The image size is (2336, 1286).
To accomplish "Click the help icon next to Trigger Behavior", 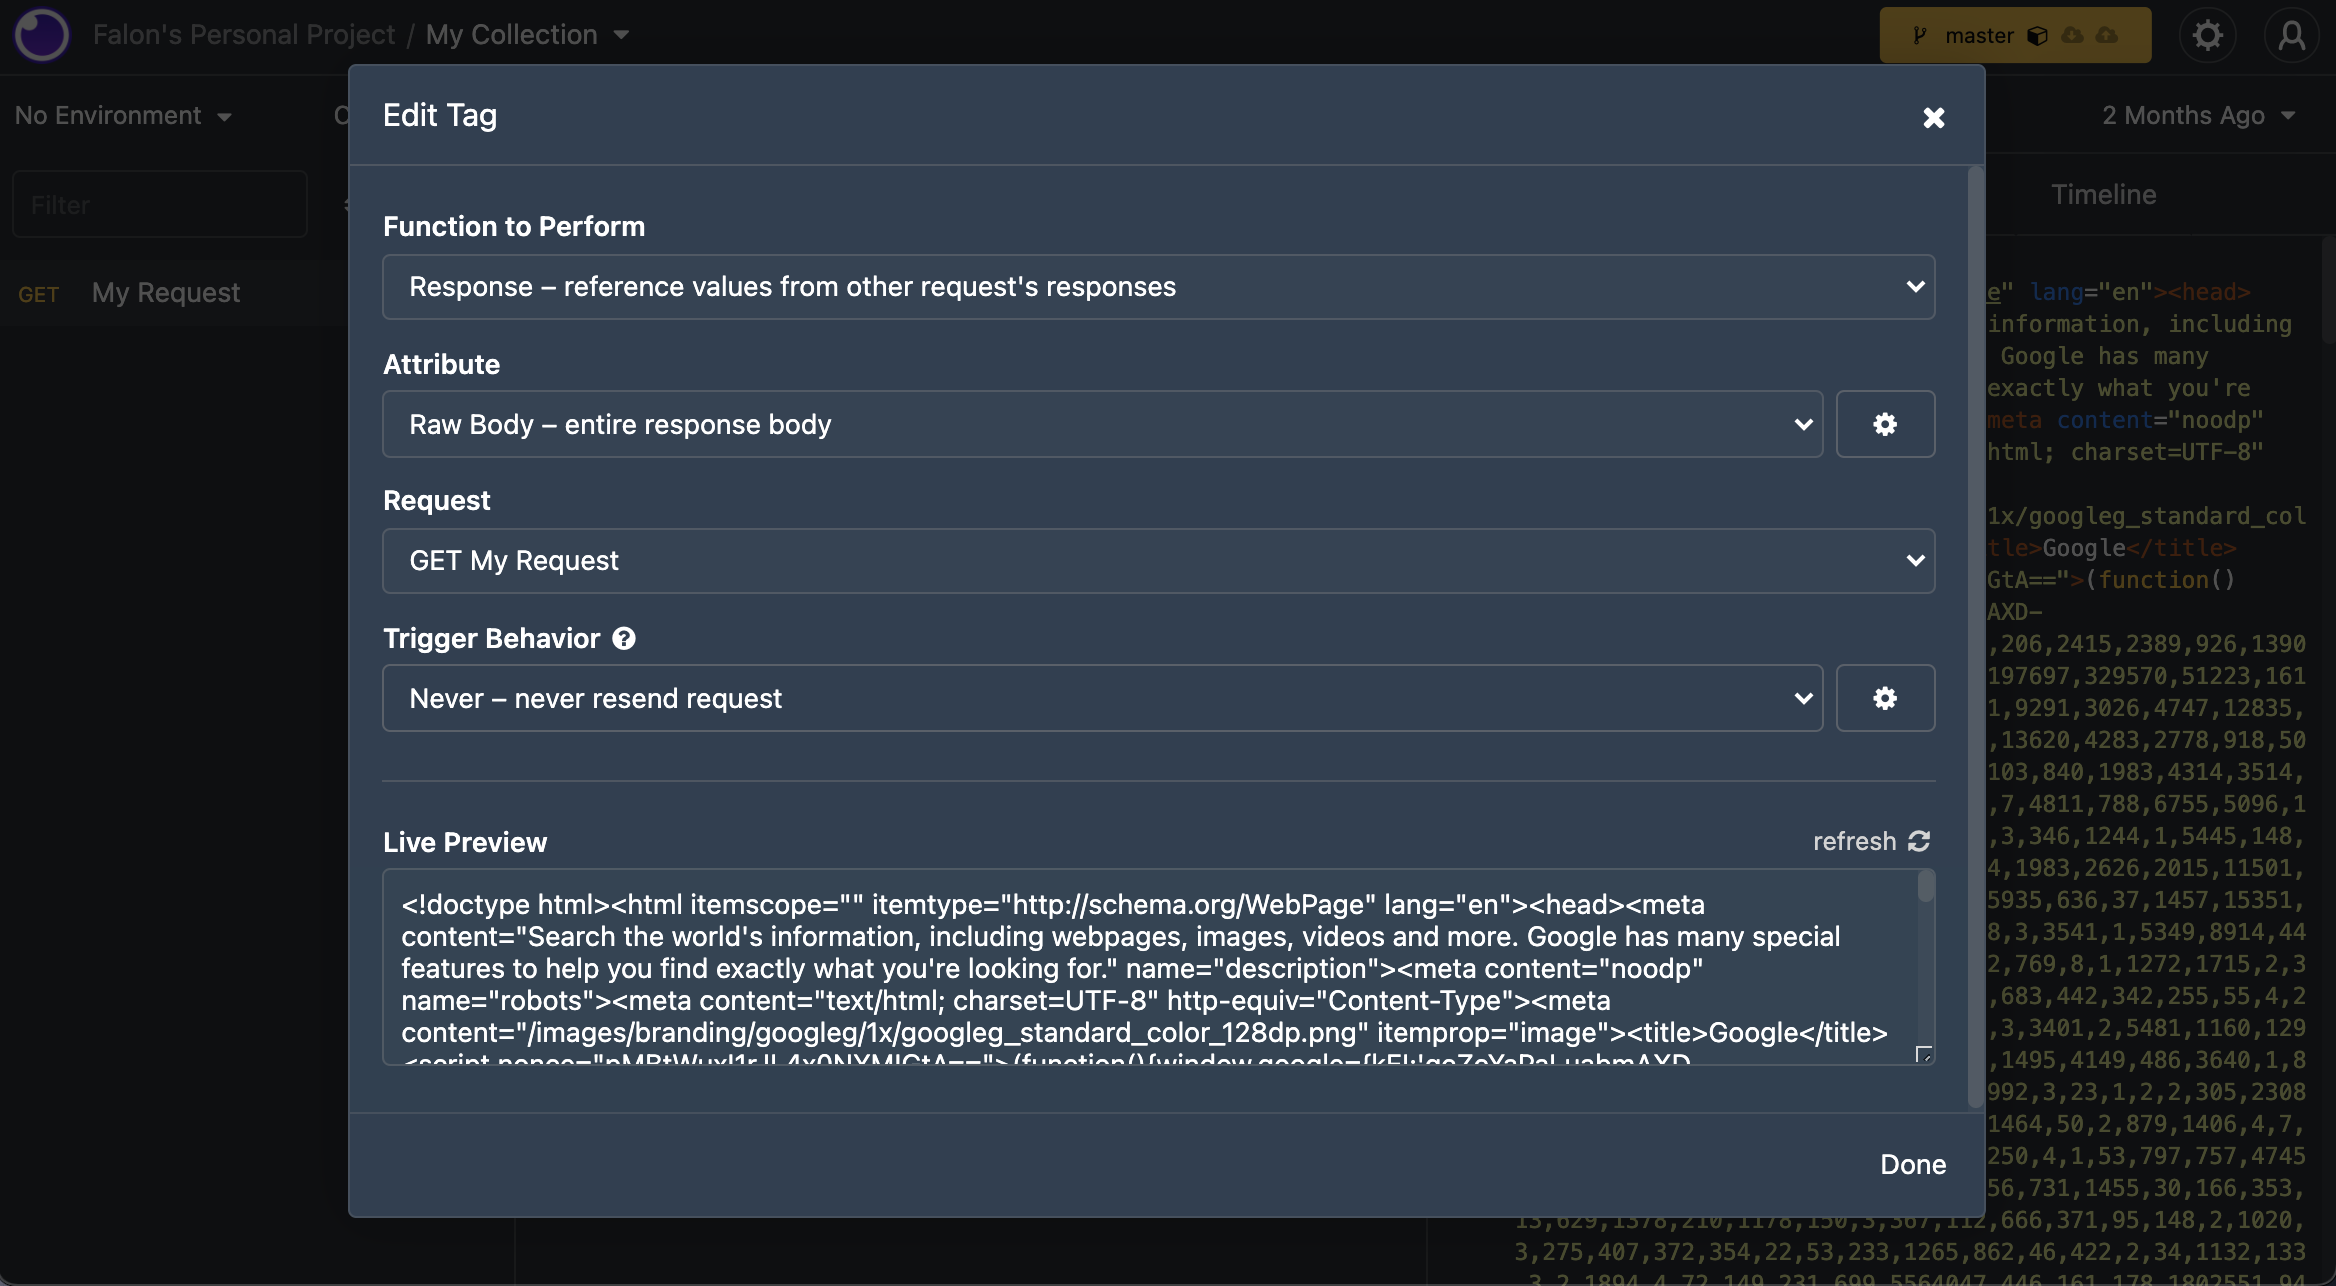I will tap(624, 638).
